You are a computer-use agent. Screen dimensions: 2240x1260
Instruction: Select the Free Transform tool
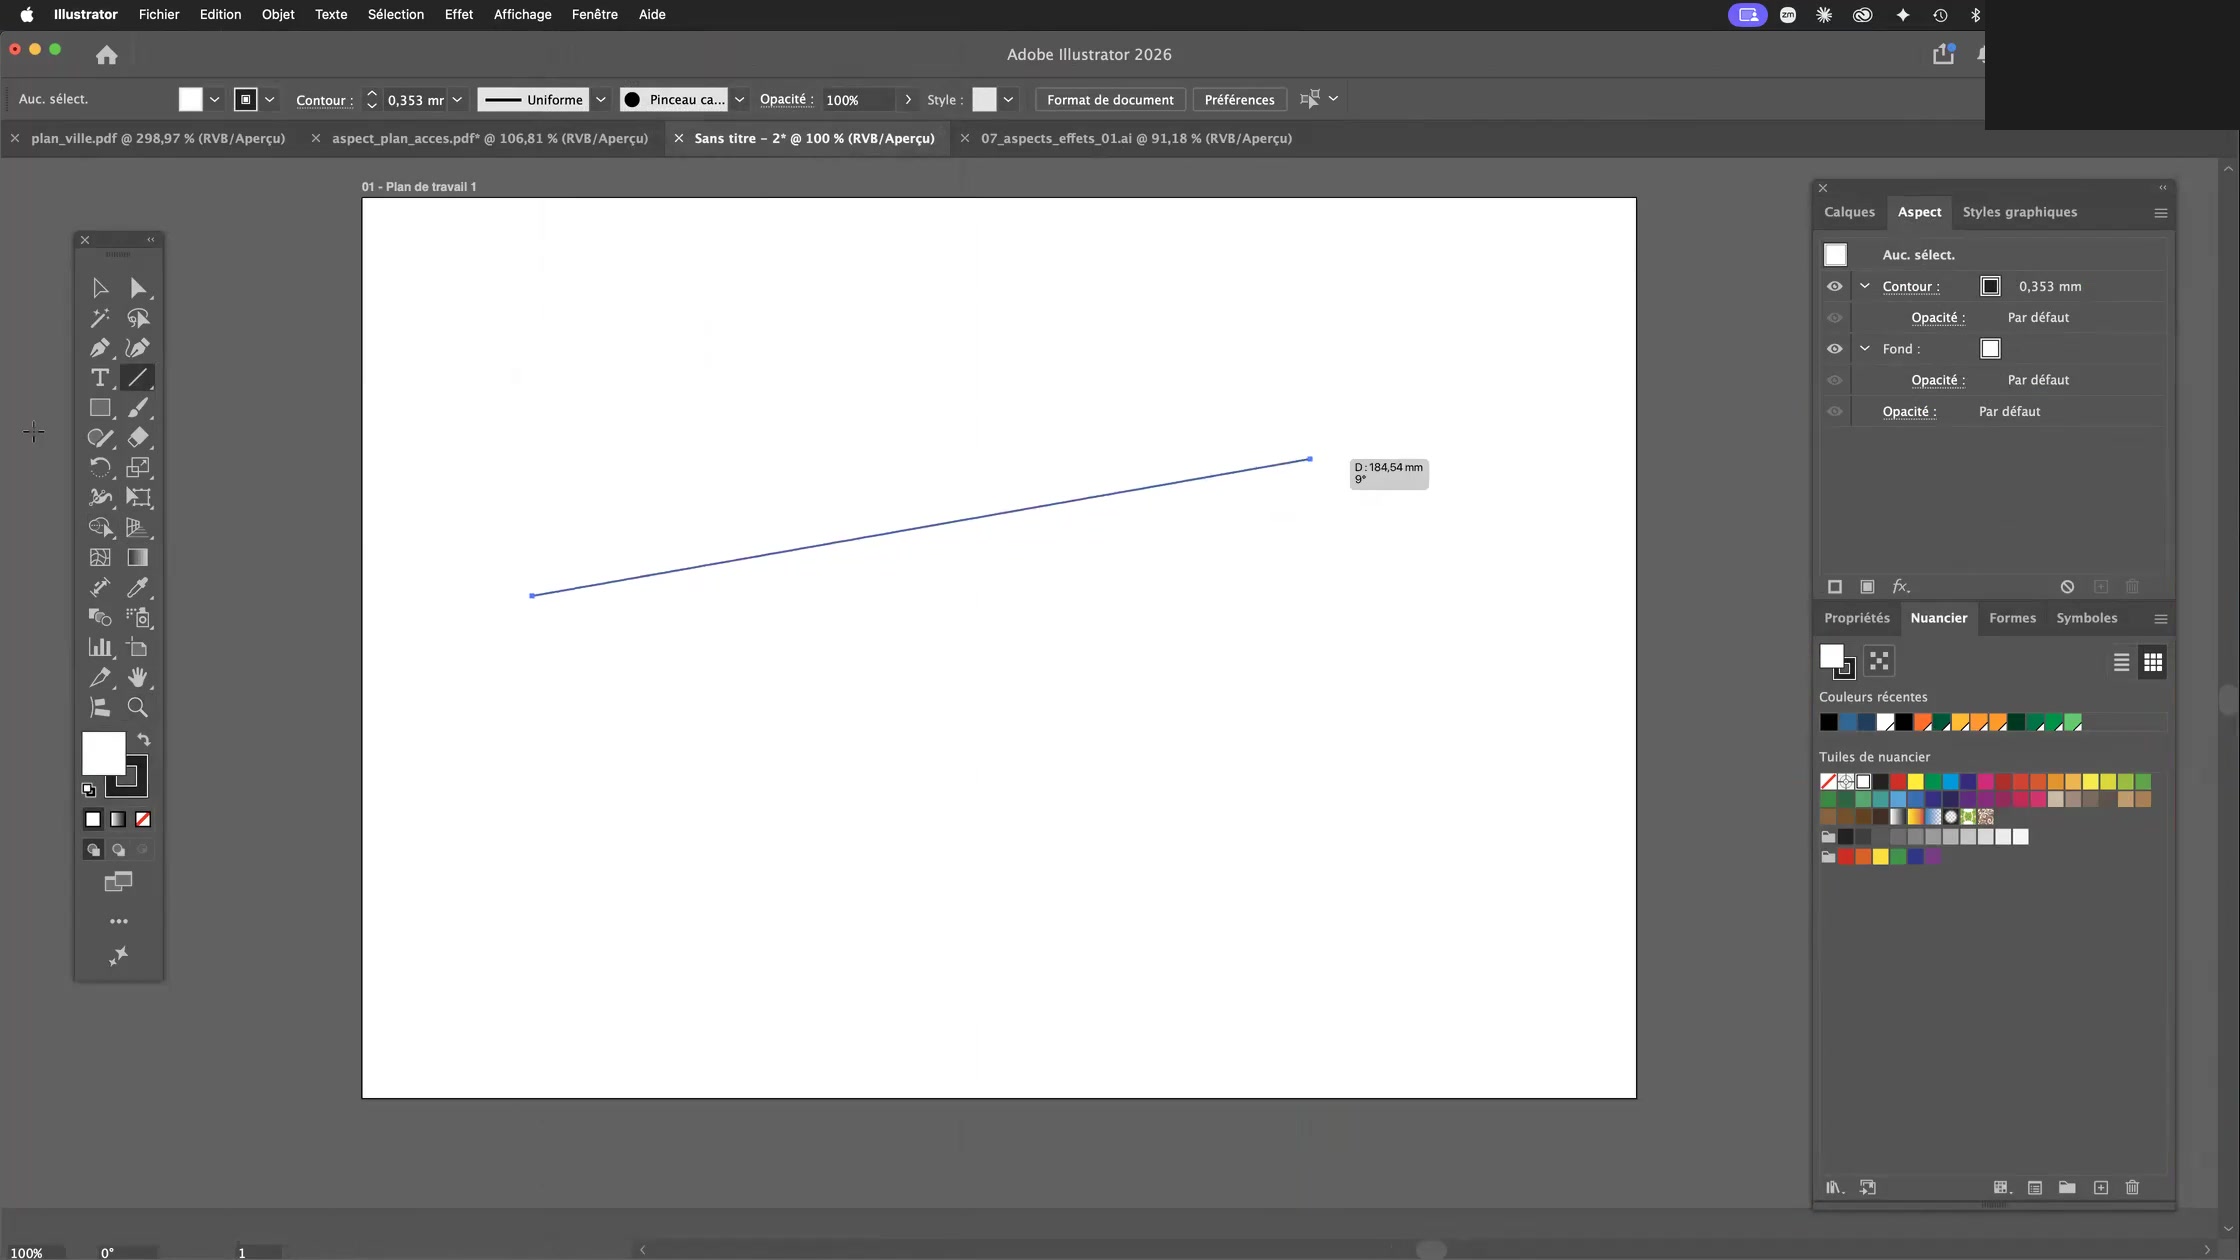click(138, 497)
